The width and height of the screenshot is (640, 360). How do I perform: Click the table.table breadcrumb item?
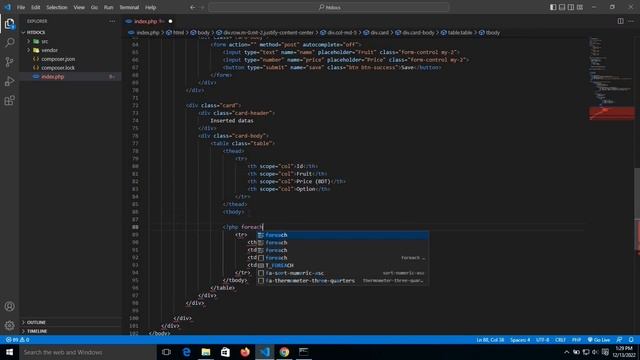point(456,33)
